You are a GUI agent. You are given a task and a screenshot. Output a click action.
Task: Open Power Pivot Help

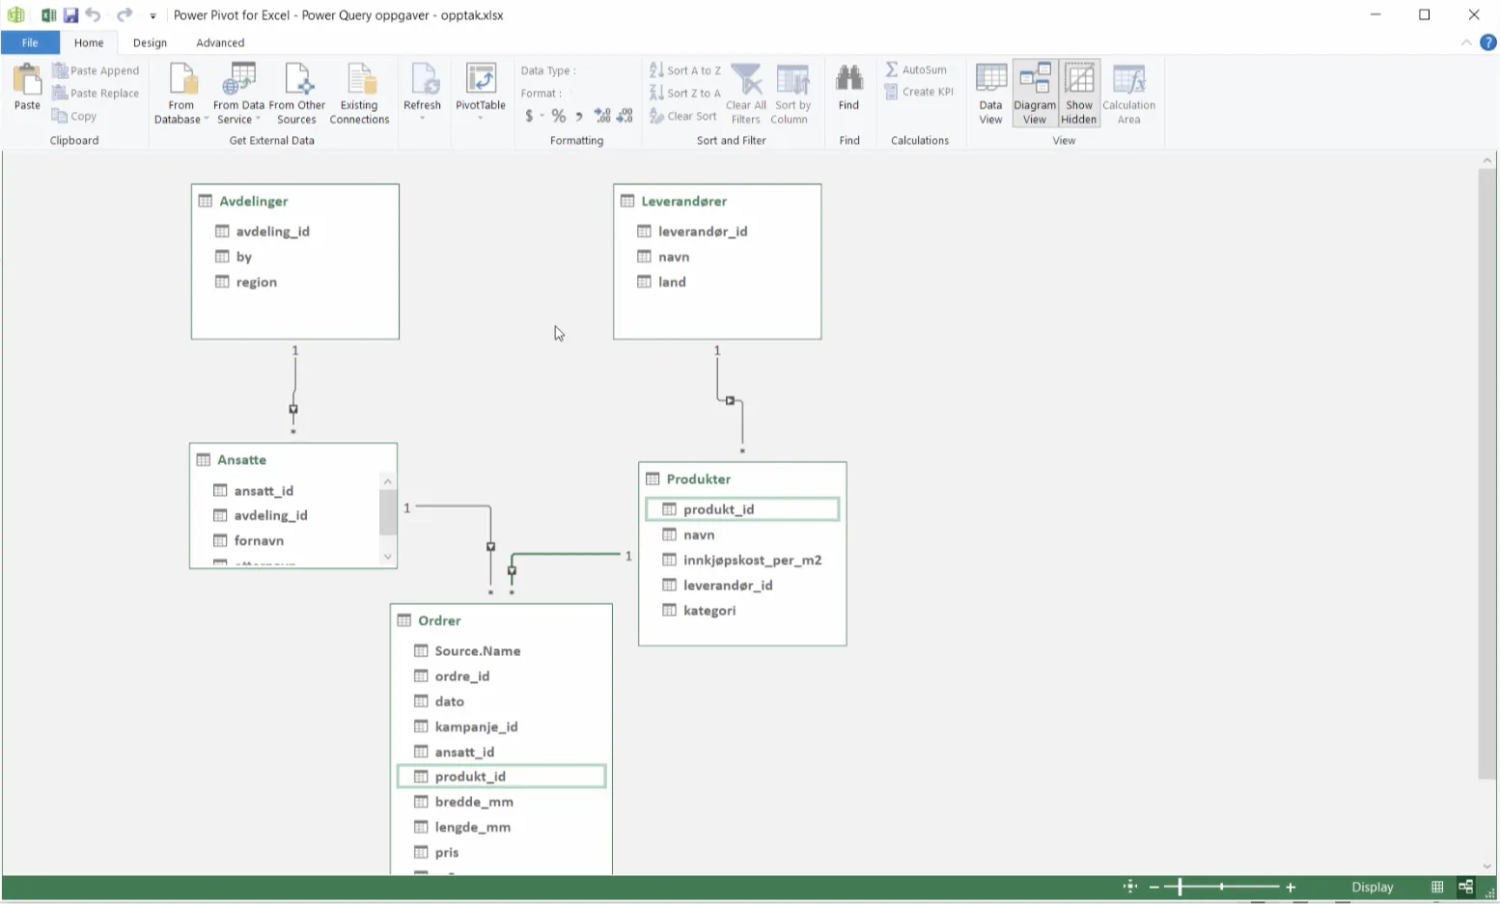pyautogui.click(x=1488, y=42)
